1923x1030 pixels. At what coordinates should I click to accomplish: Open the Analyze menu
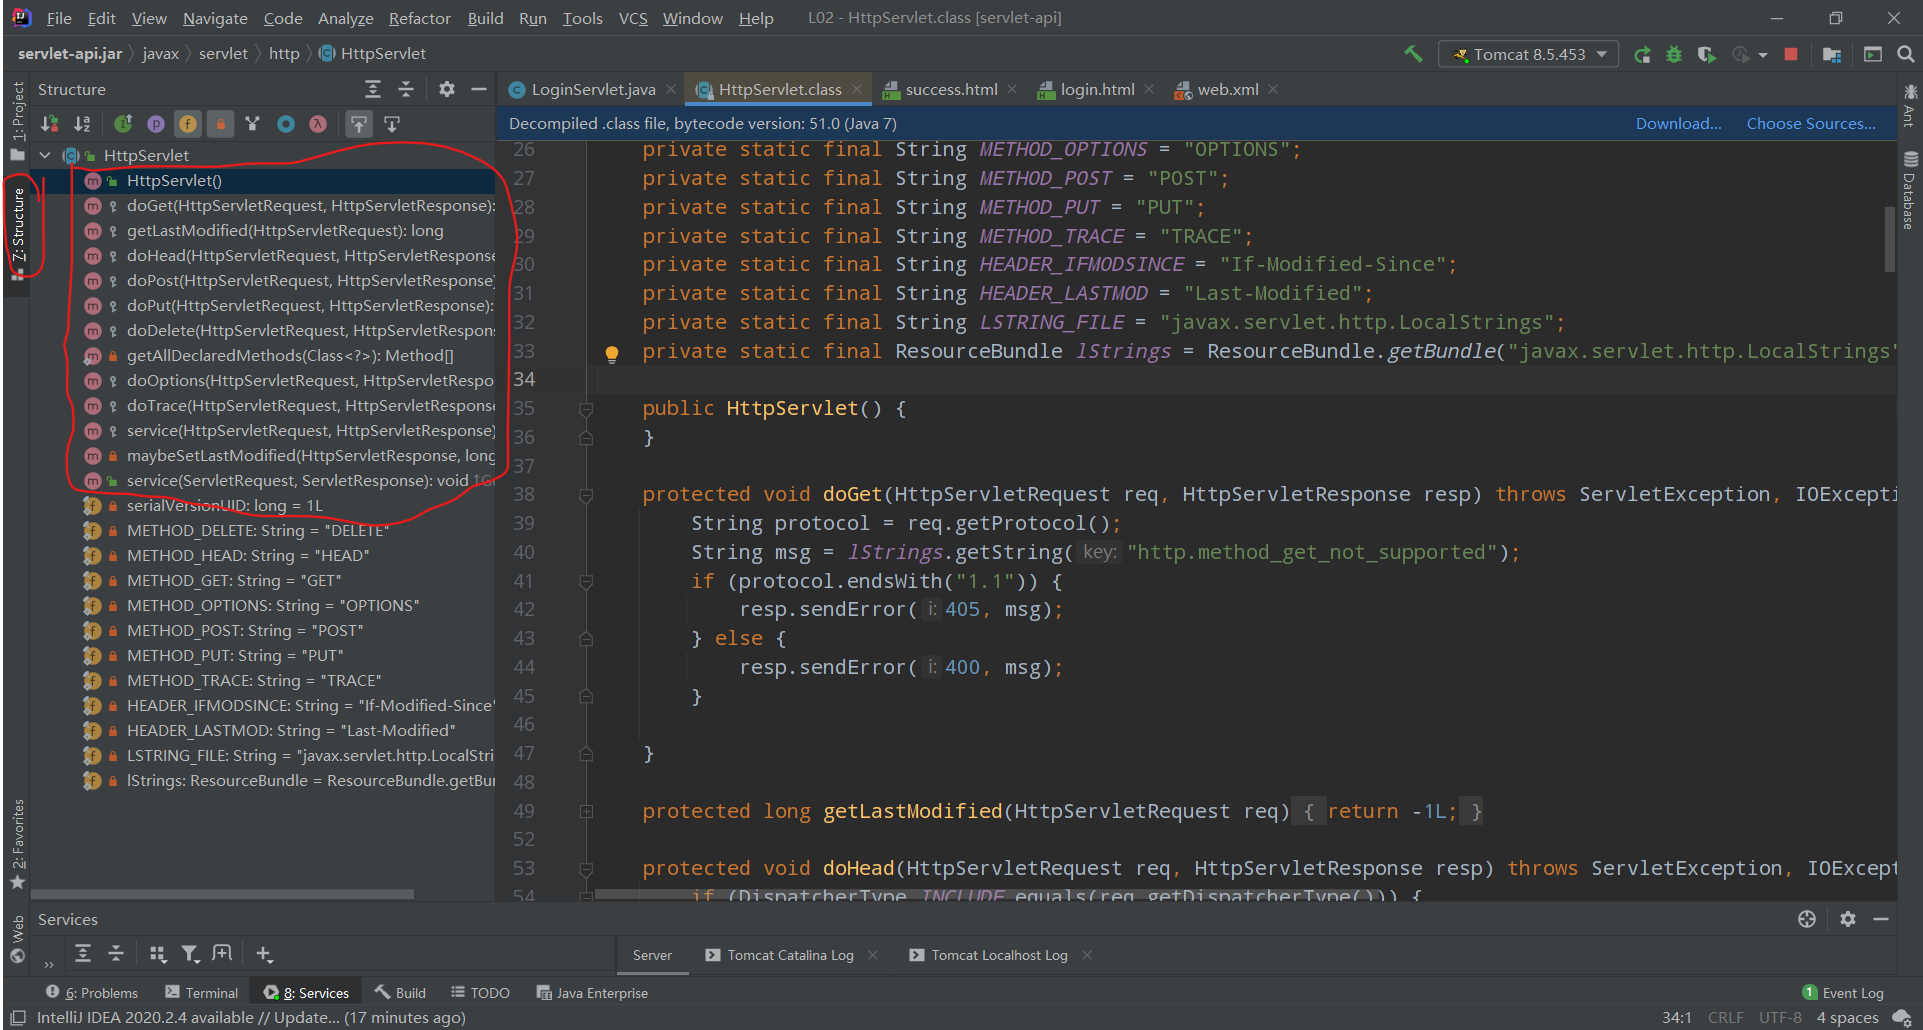pyautogui.click(x=345, y=18)
